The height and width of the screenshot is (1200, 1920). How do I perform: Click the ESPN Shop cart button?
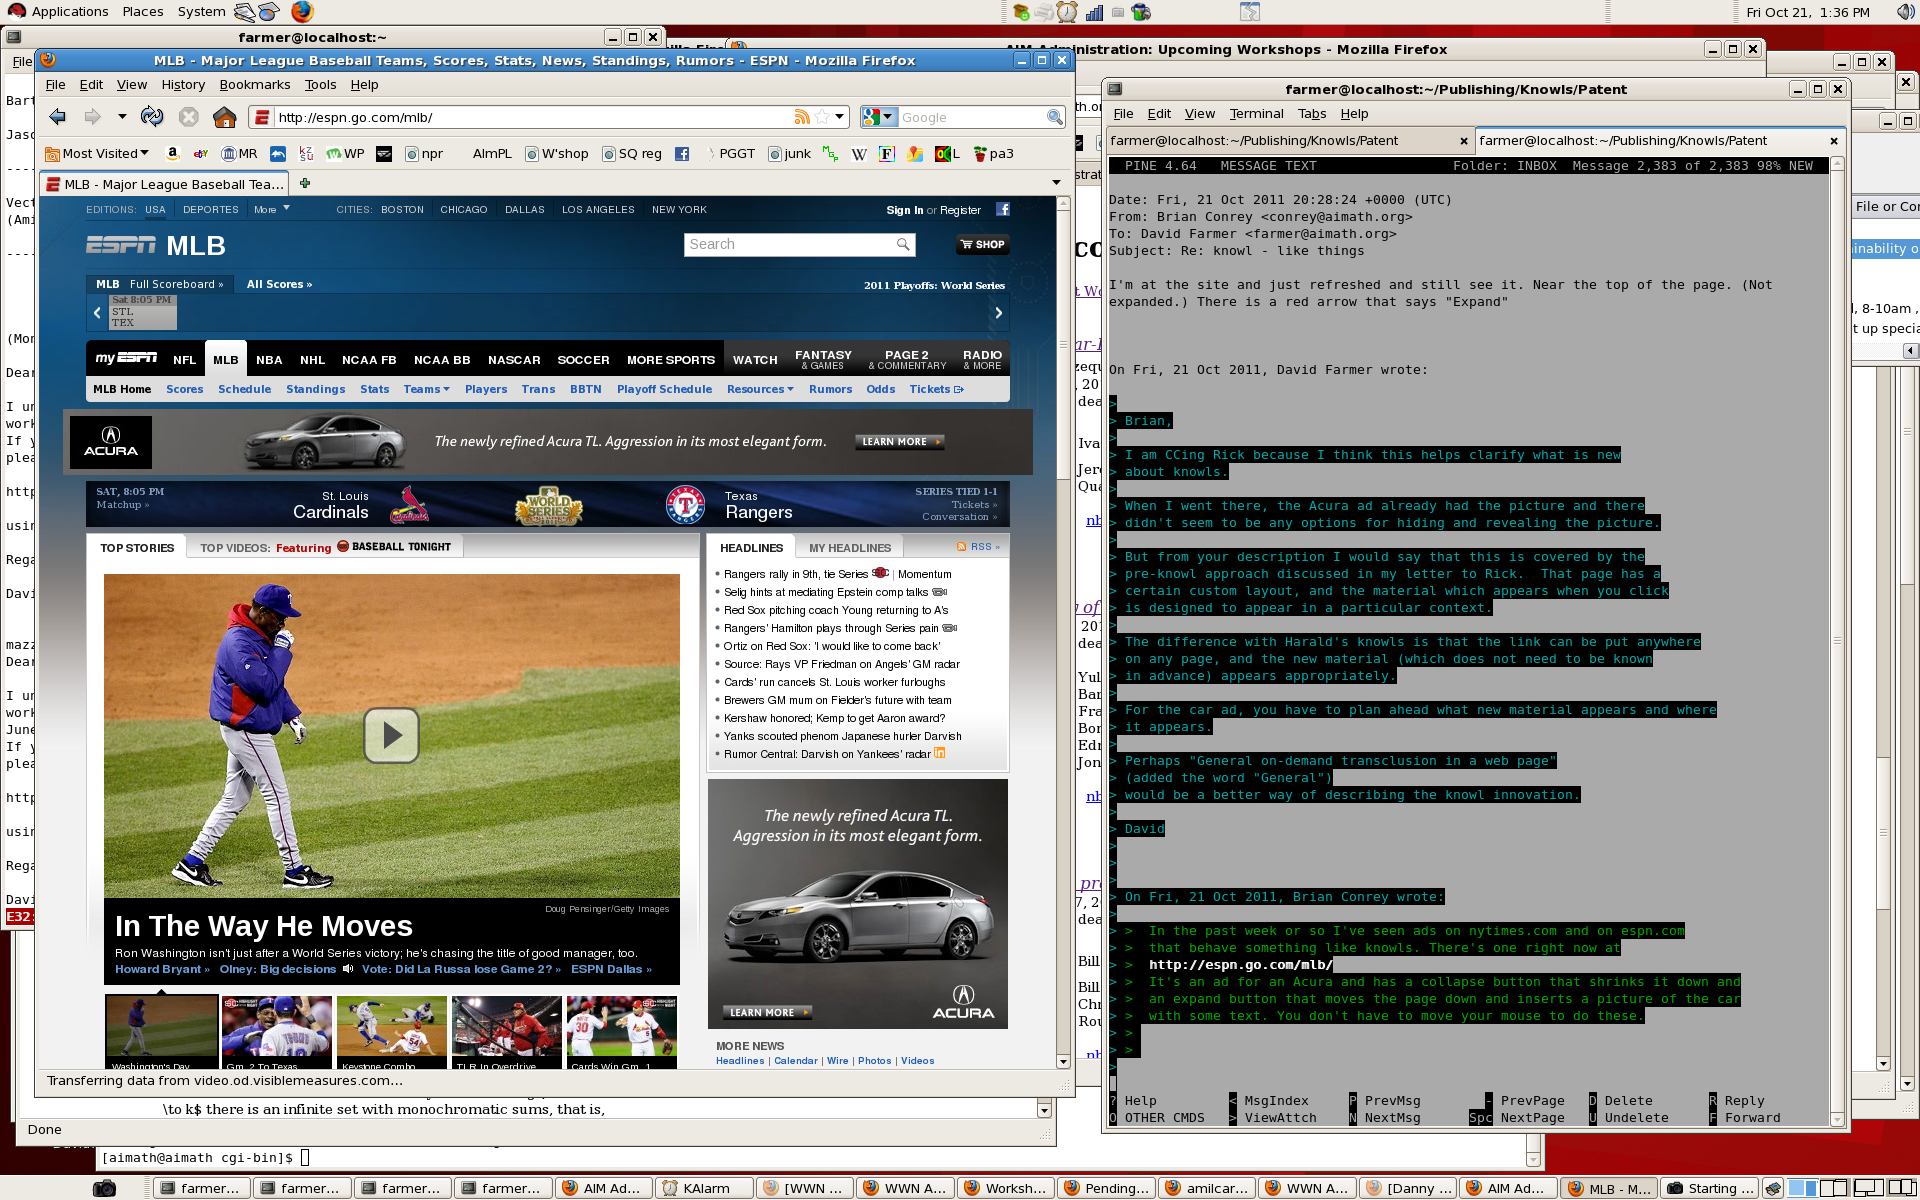[982, 244]
